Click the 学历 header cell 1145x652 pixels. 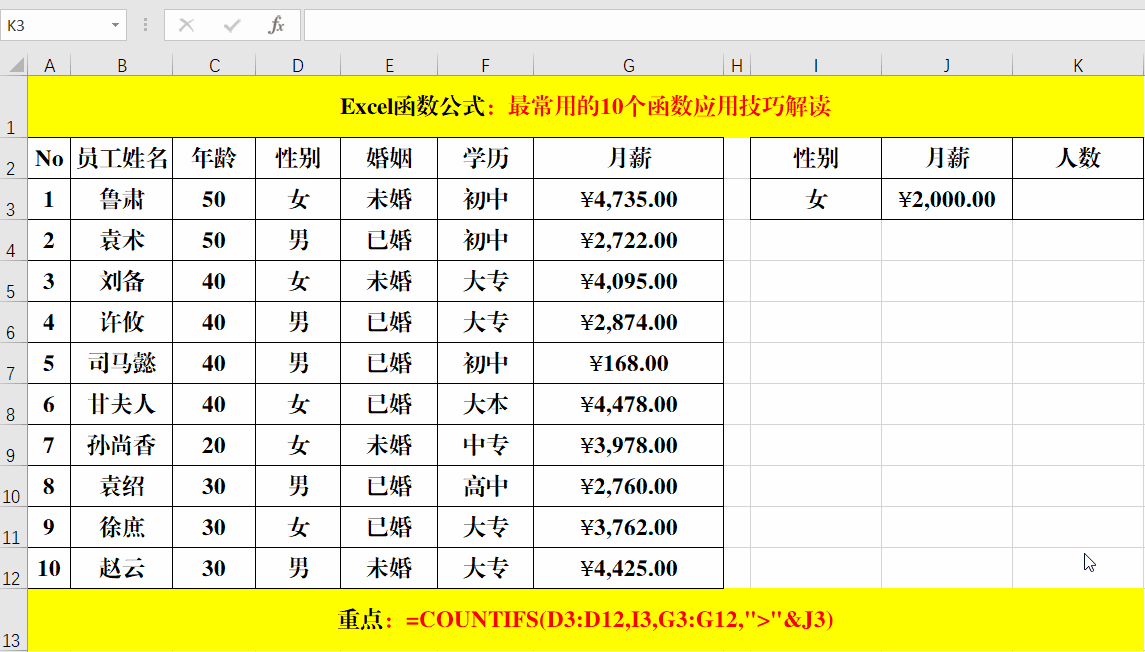tap(486, 158)
